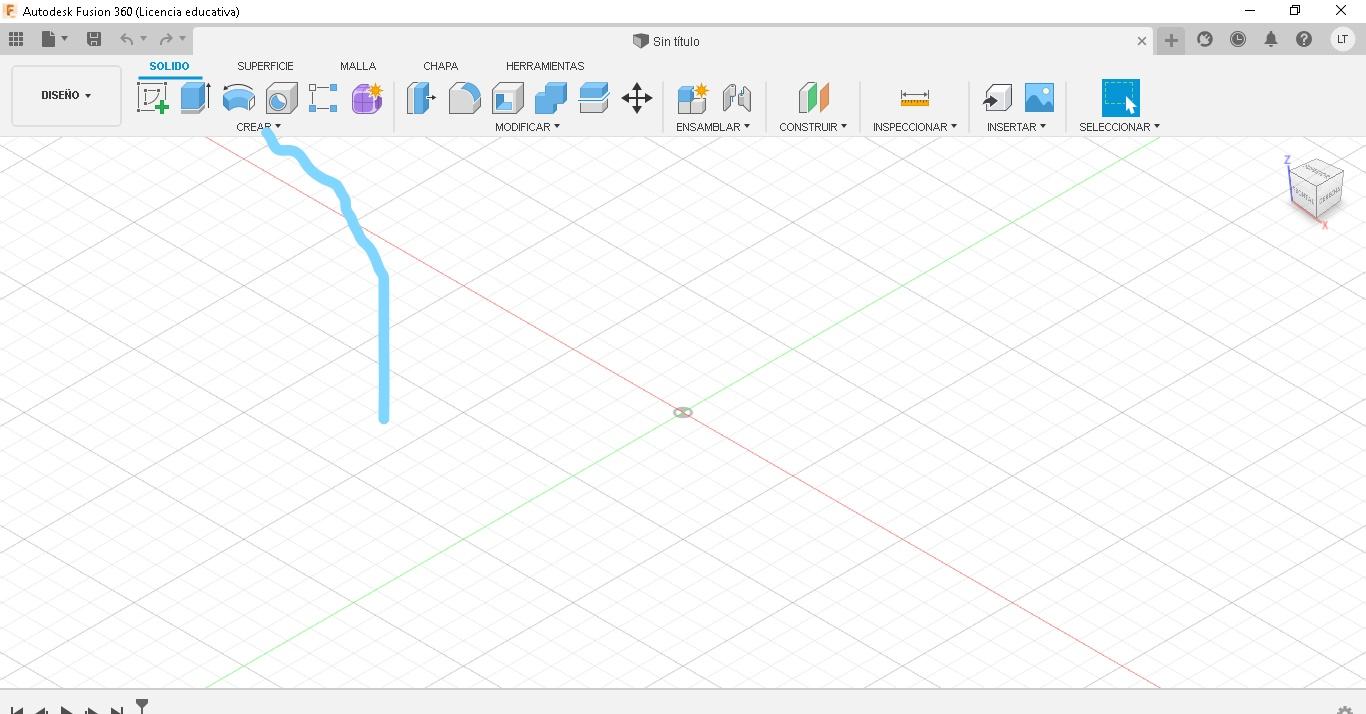The height and width of the screenshot is (714, 1366).
Task: Select the Measure ruler tool
Action: click(x=914, y=98)
